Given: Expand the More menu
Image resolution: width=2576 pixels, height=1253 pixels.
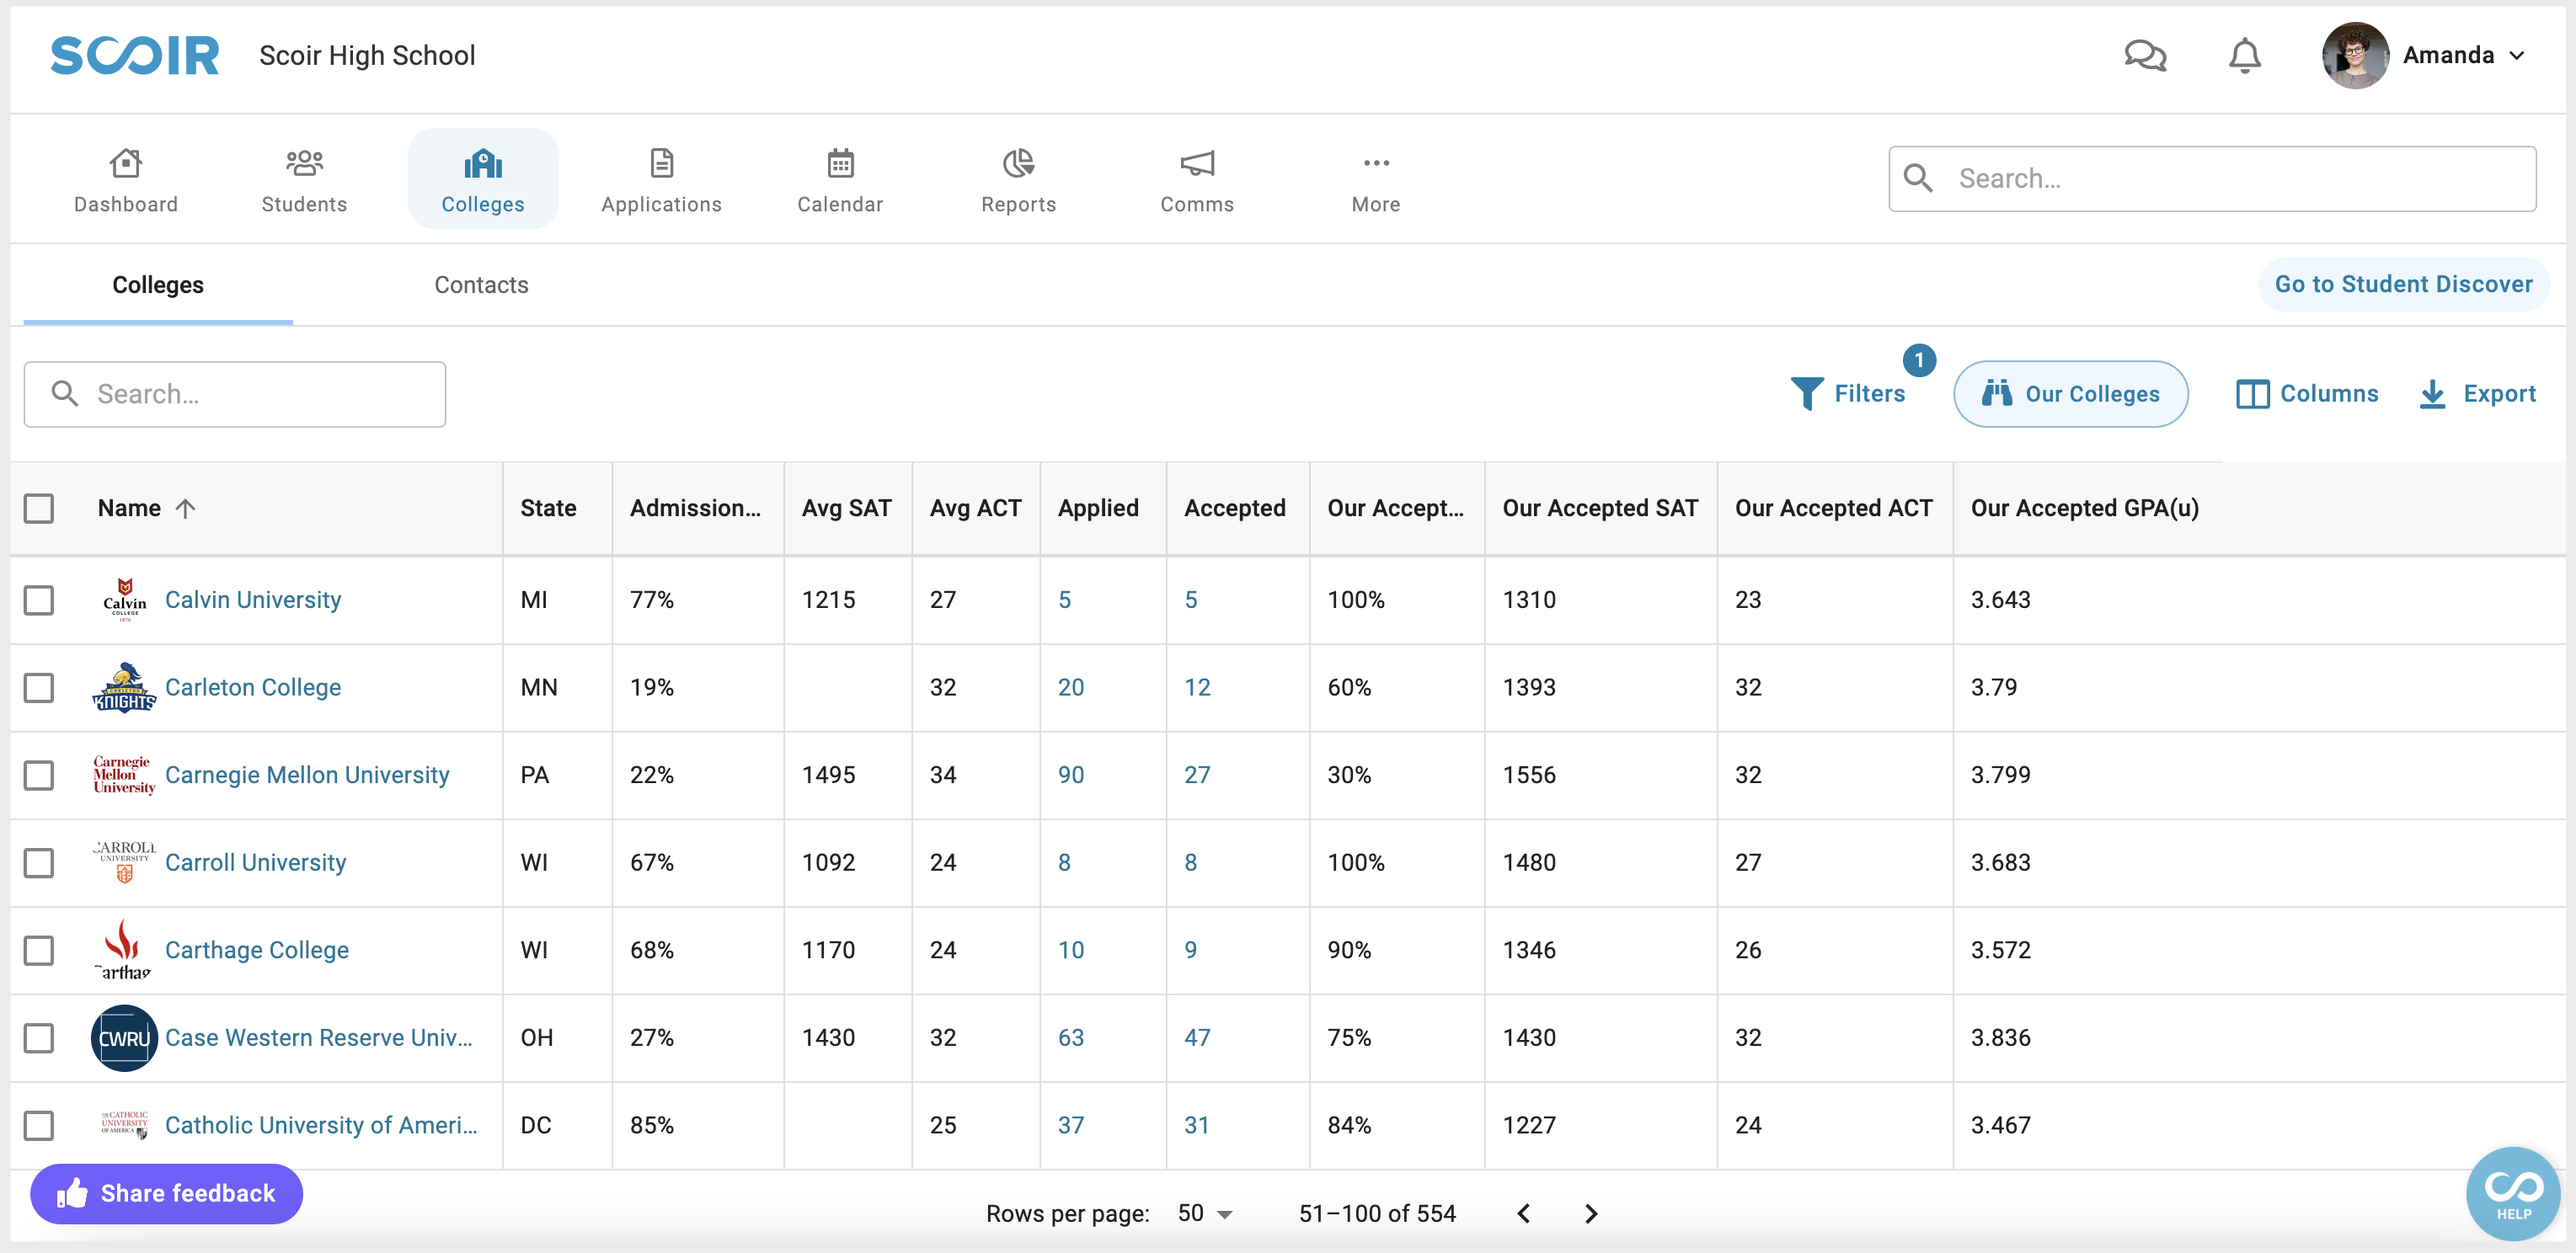Looking at the screenshot, I should [1376, 180].
